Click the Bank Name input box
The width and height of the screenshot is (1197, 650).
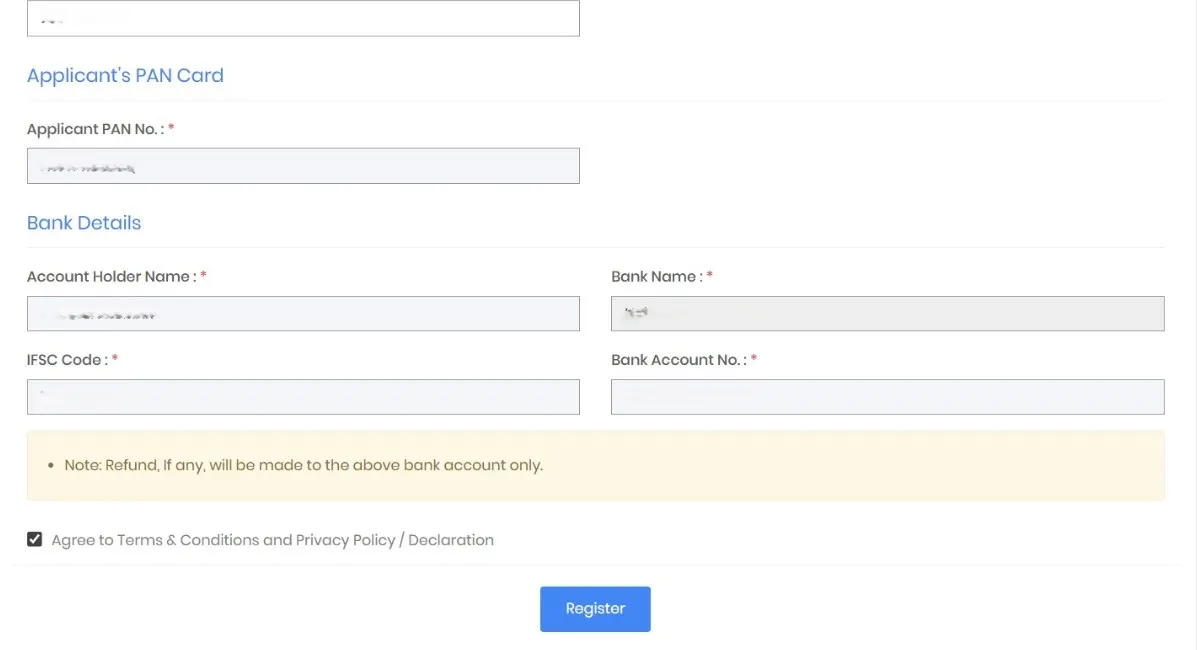(887, 313)
